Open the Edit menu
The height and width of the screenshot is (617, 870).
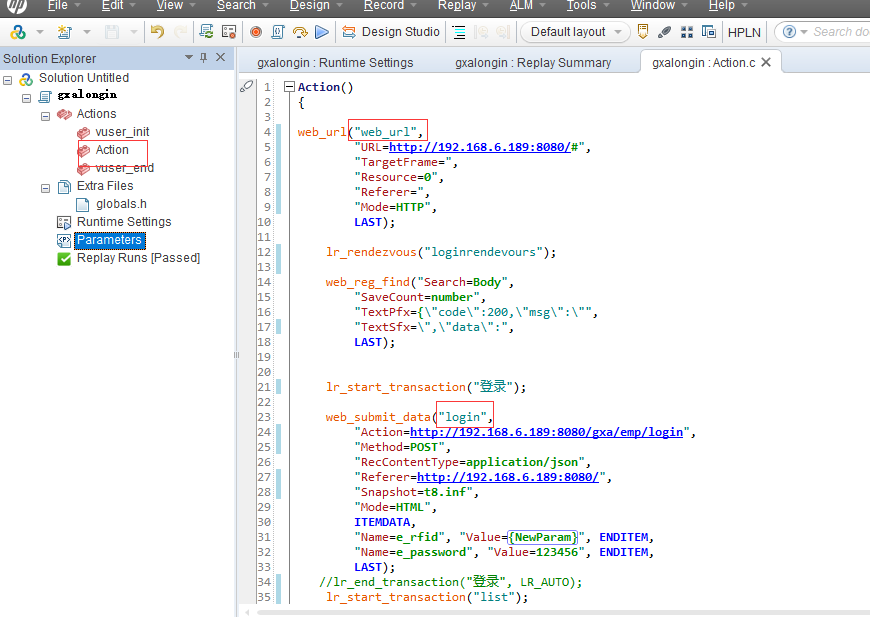point(112,6)
